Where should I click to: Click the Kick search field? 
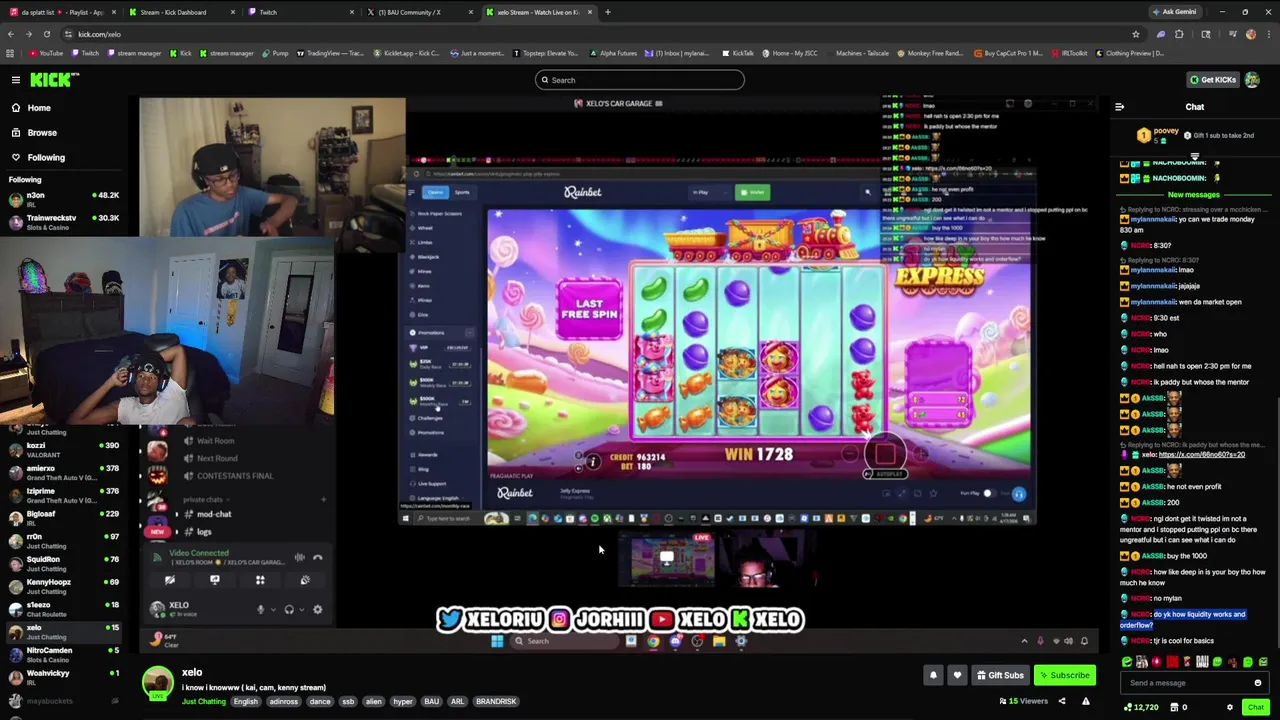[x=640, y=80]
